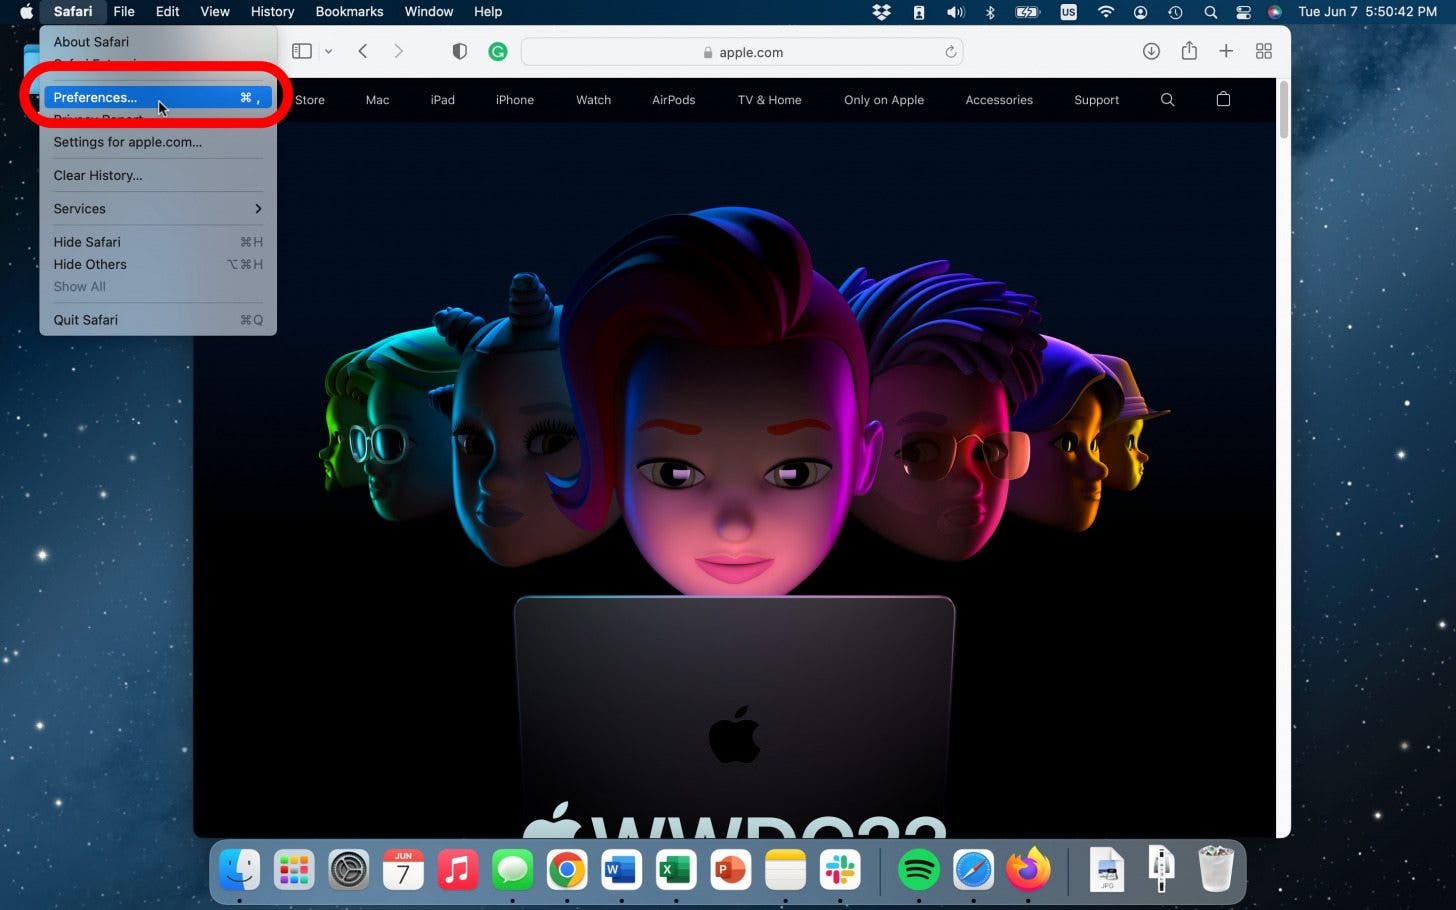Open Calendar from the Dock
The height and width of the screenshot is (910, 1456).
tap(403, 870)
